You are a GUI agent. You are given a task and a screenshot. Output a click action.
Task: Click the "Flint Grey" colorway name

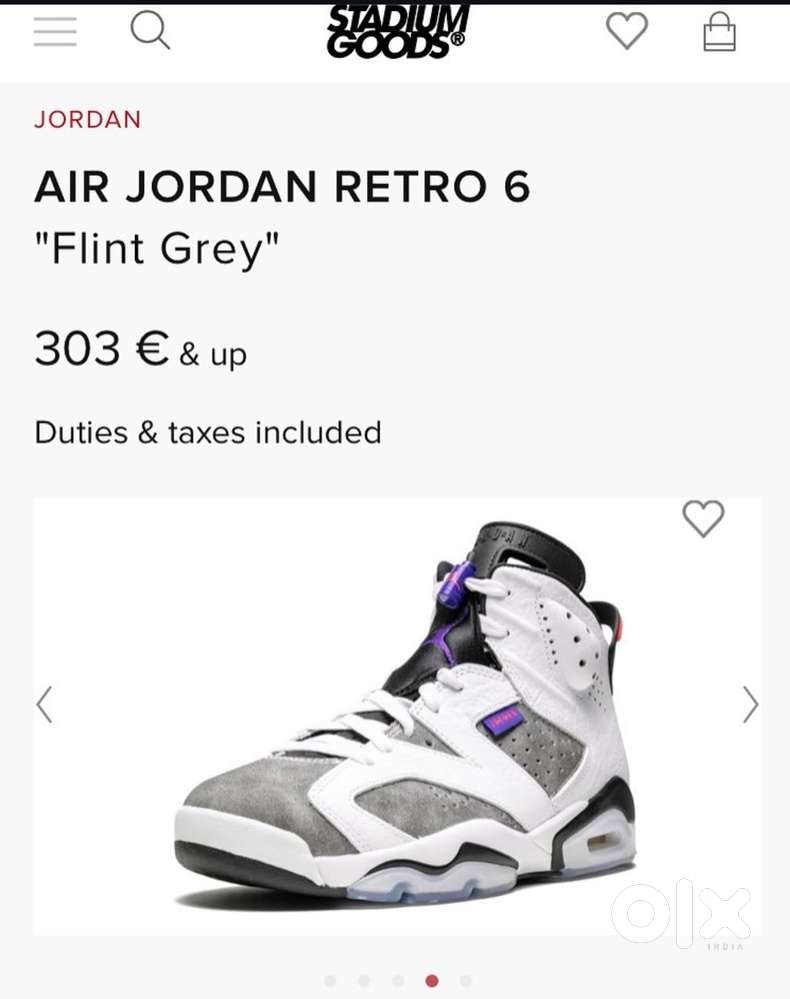[x=157, y=249]
